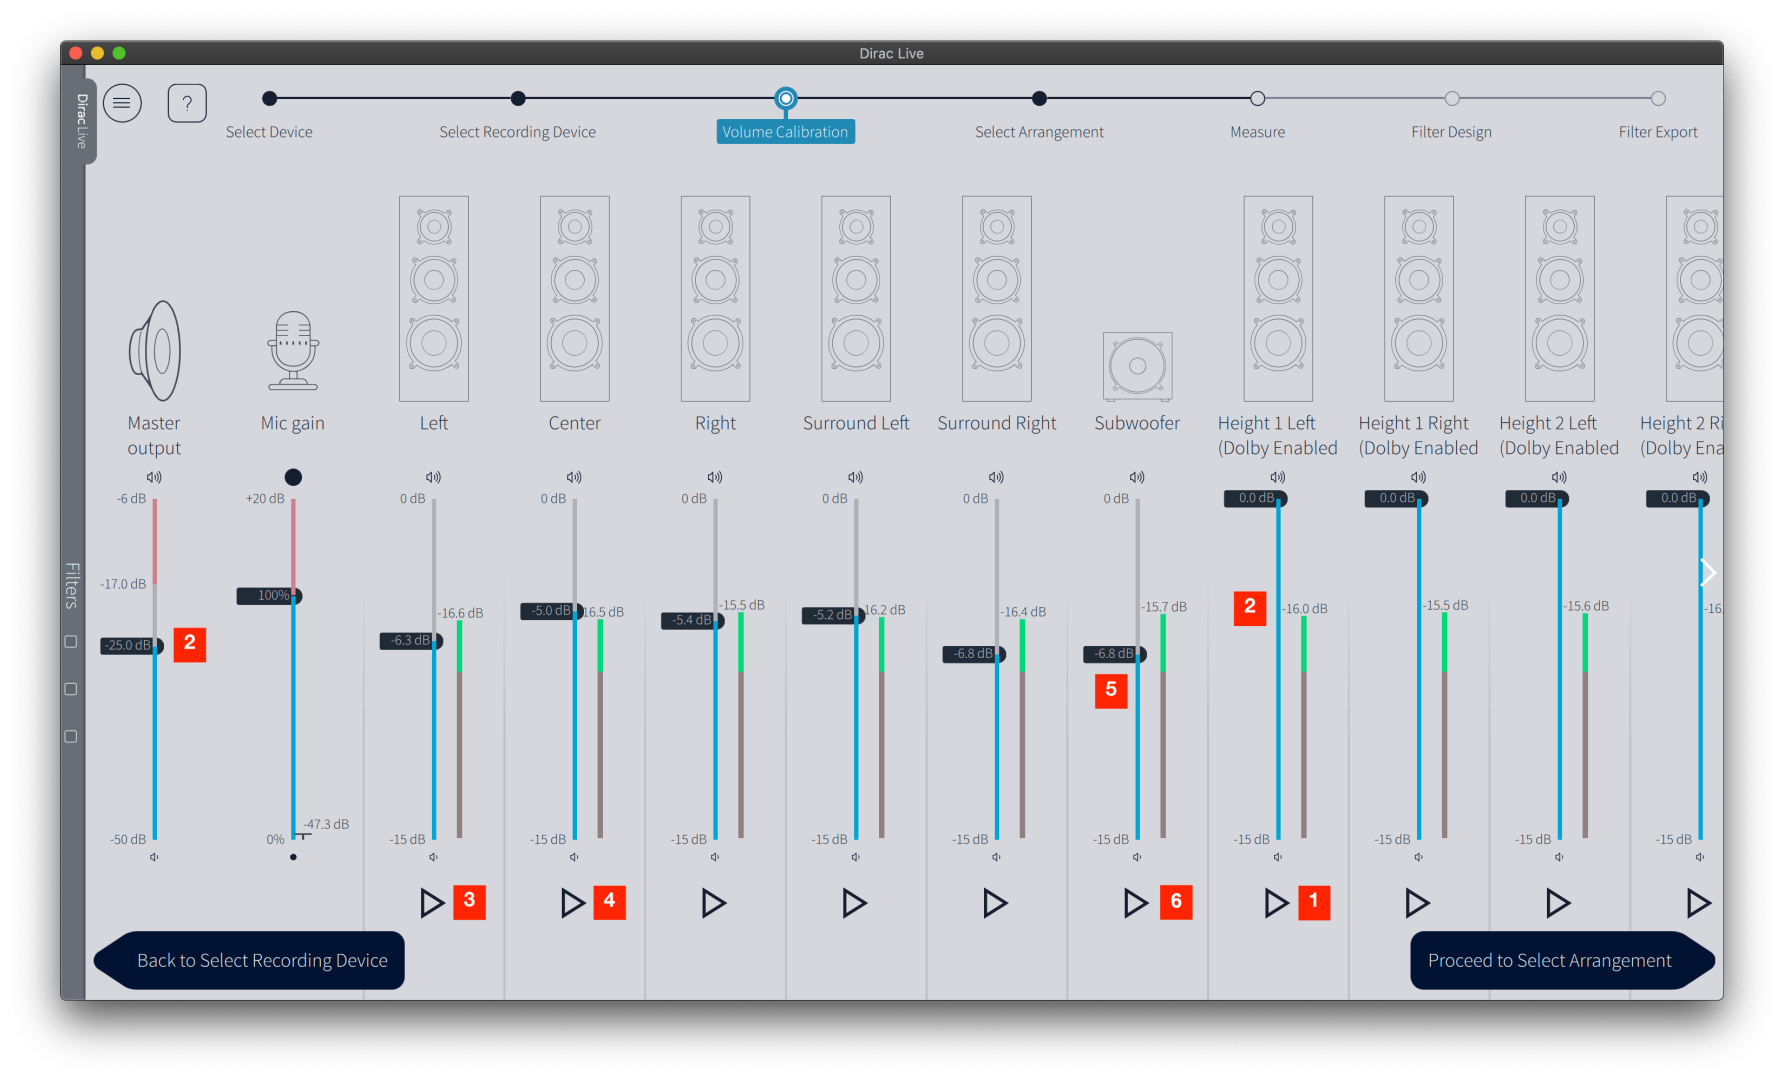This screenshot has width=1784, height=1080.
Task: Jump to the Select Arrangement step
Action: pos(1039,98)
